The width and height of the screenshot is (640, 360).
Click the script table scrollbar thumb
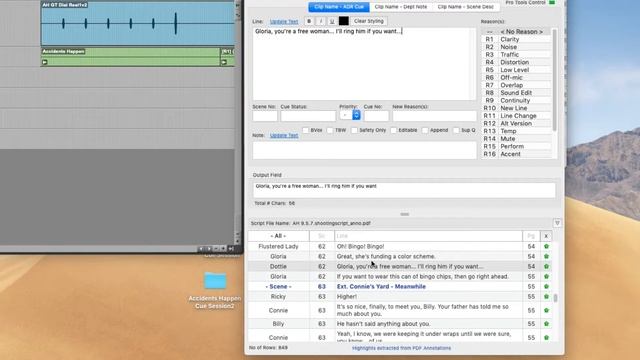coord(556,298)
